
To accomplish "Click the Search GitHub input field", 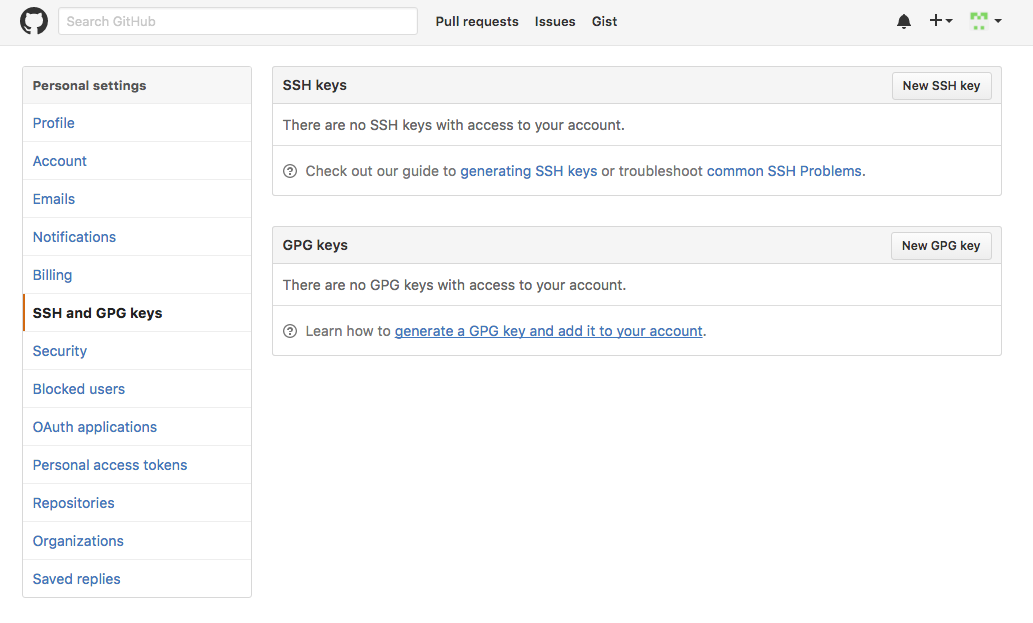I will 237,20.
